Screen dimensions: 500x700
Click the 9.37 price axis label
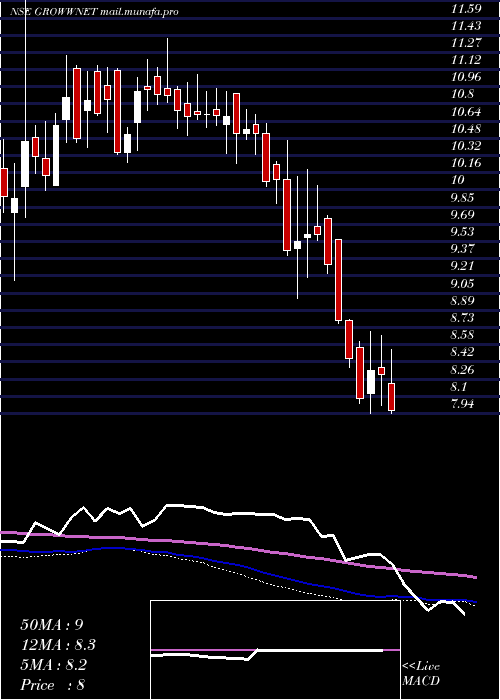(464, 249)
